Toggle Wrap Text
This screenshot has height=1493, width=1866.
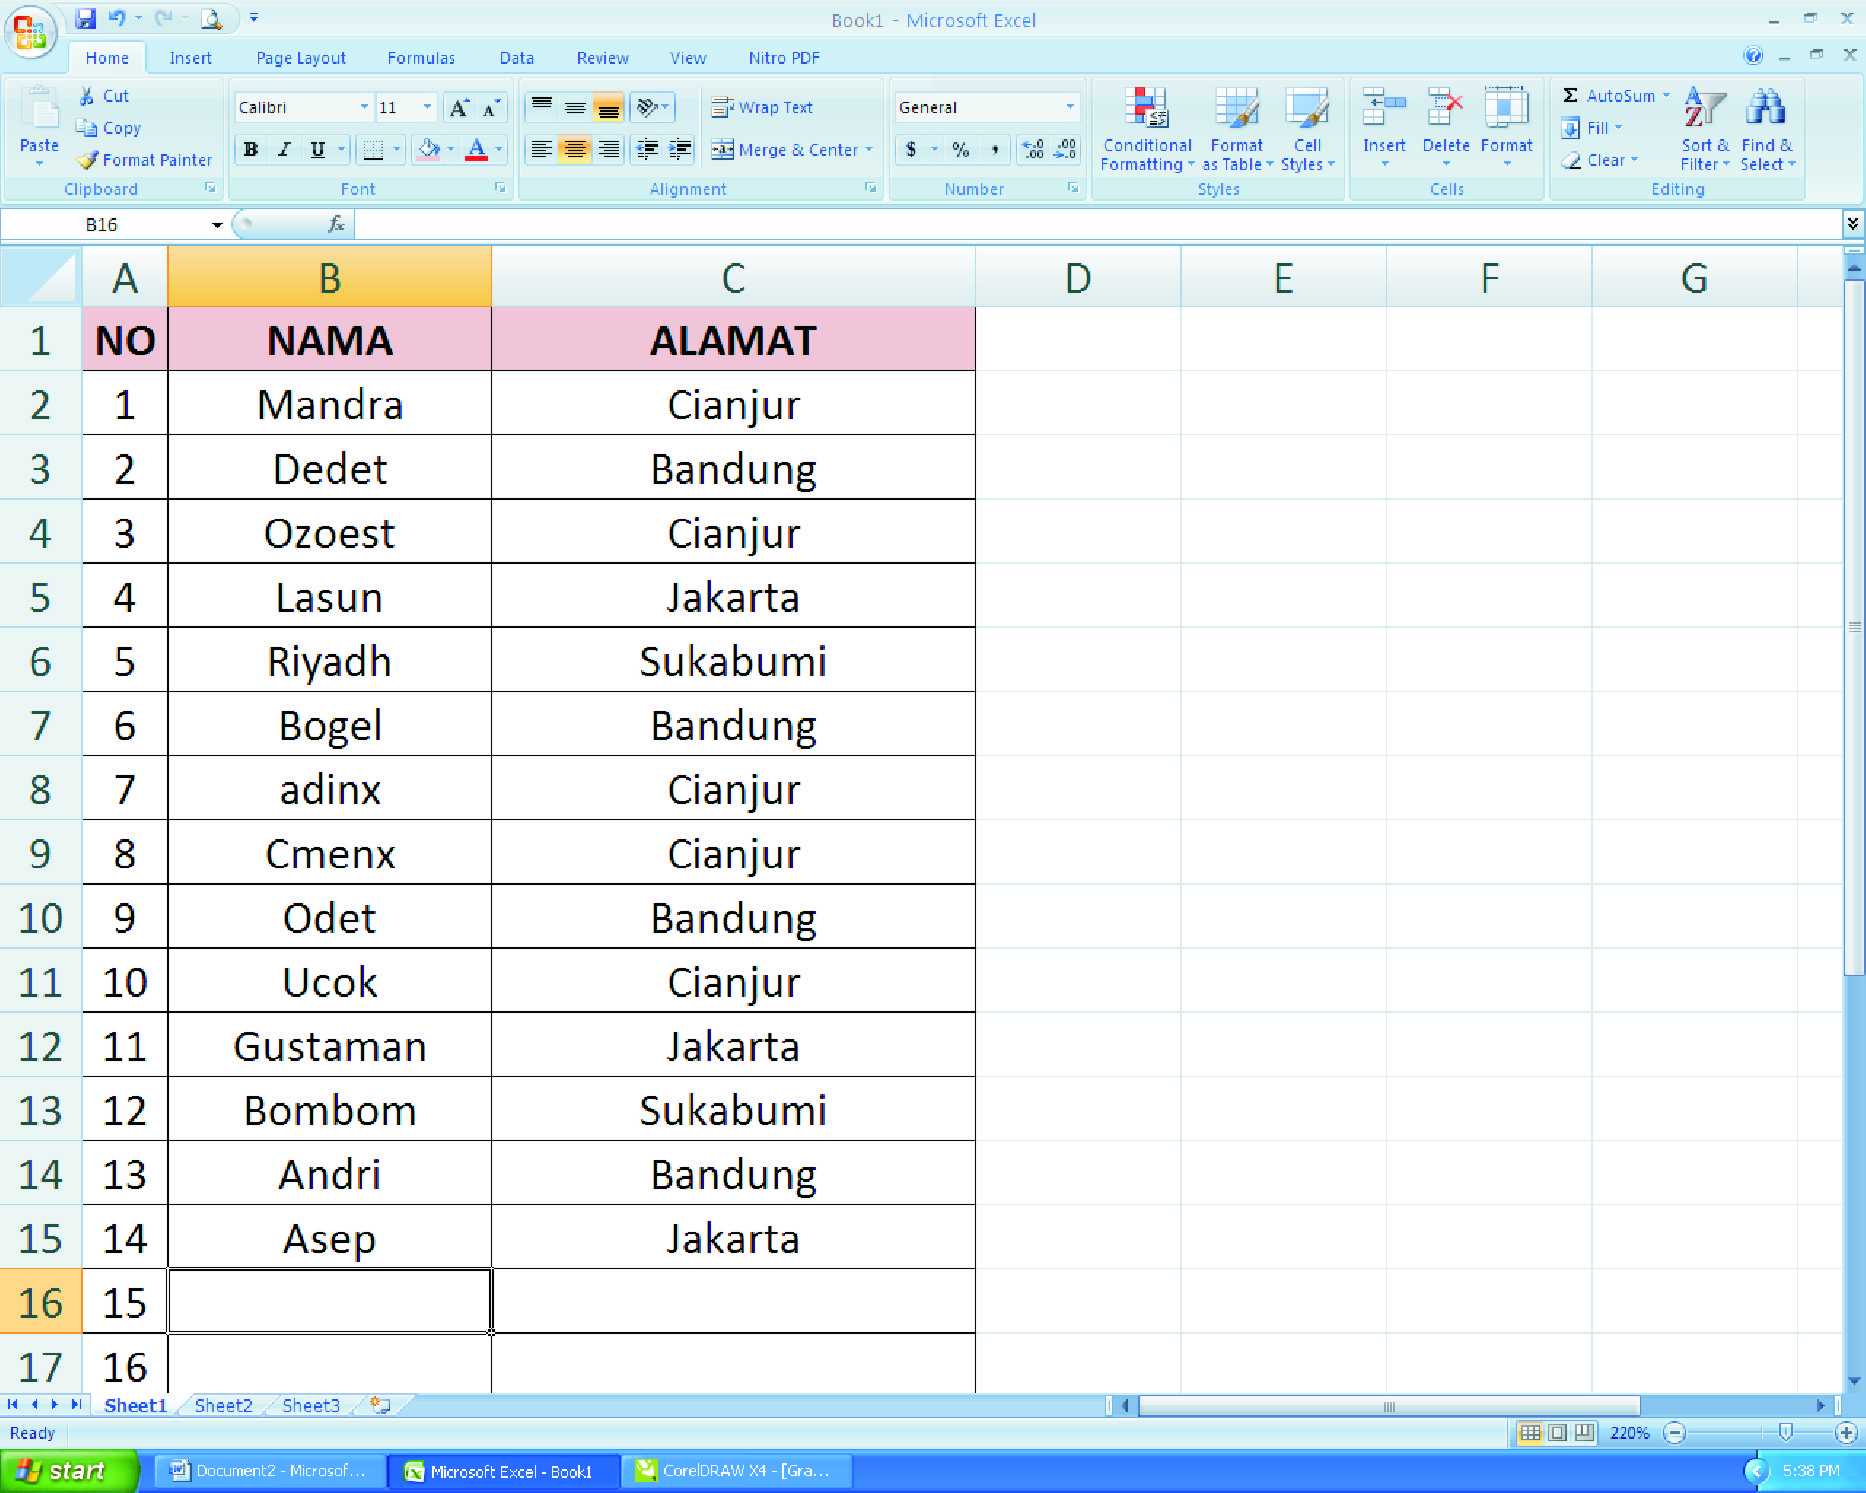click(762, 107)
